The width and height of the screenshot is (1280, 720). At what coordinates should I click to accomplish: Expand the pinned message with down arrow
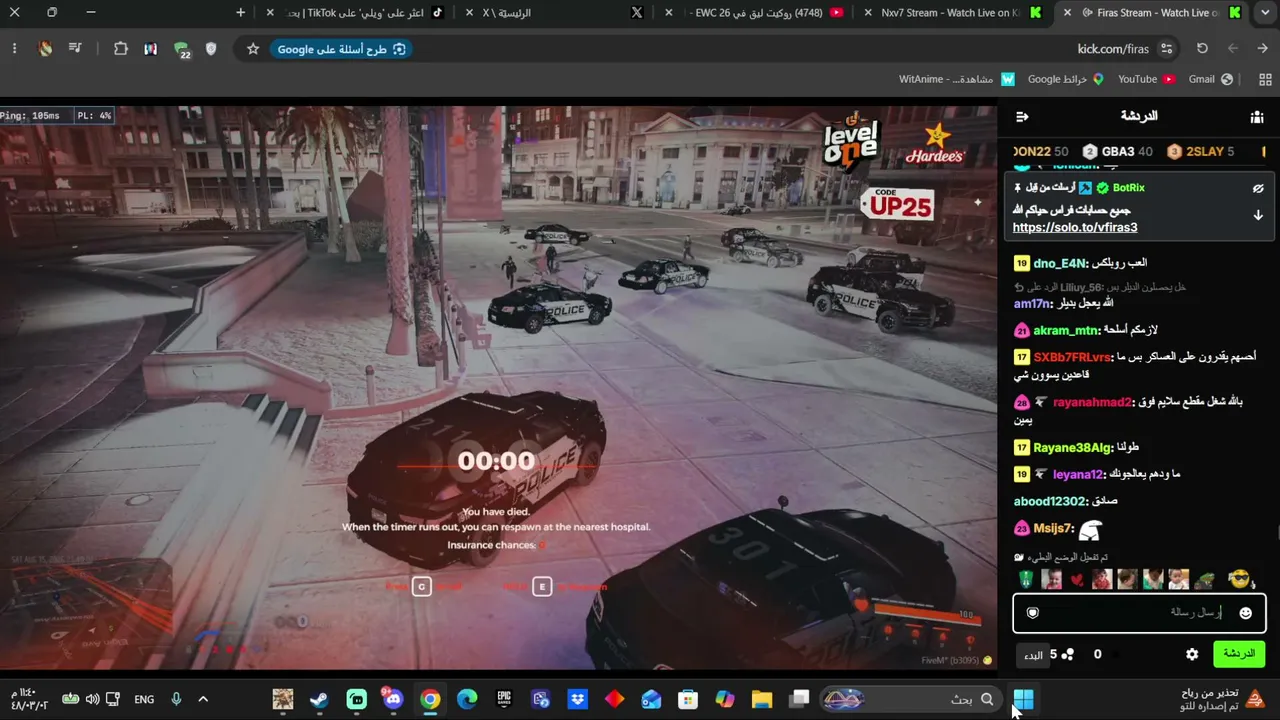pos(1258,215)
